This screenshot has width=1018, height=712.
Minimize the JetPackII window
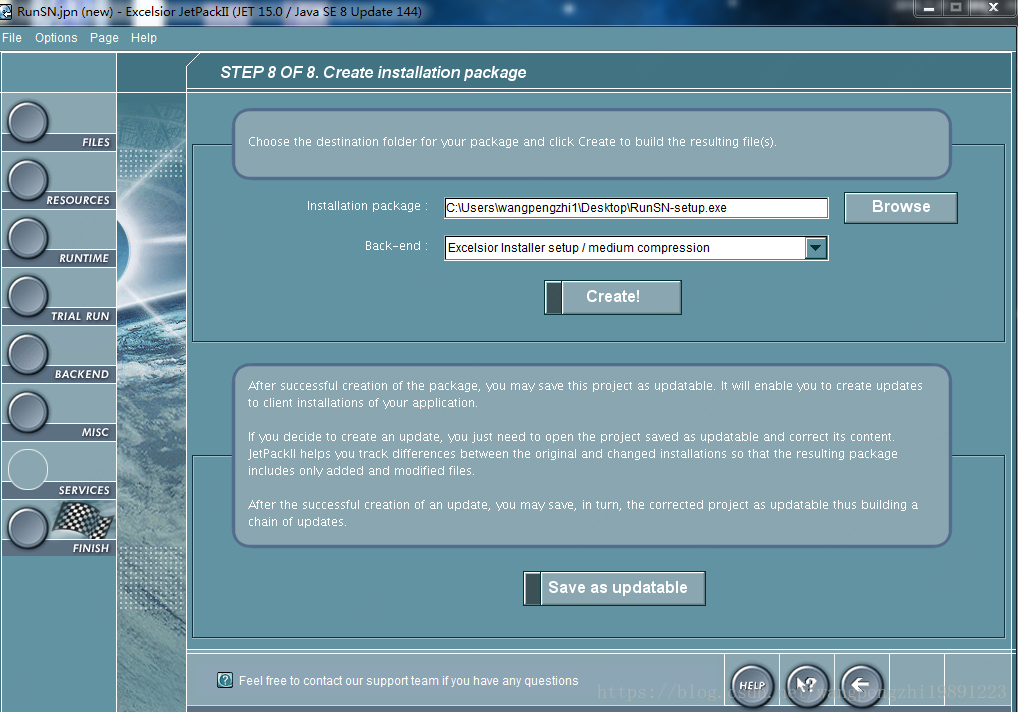point(928,8)
